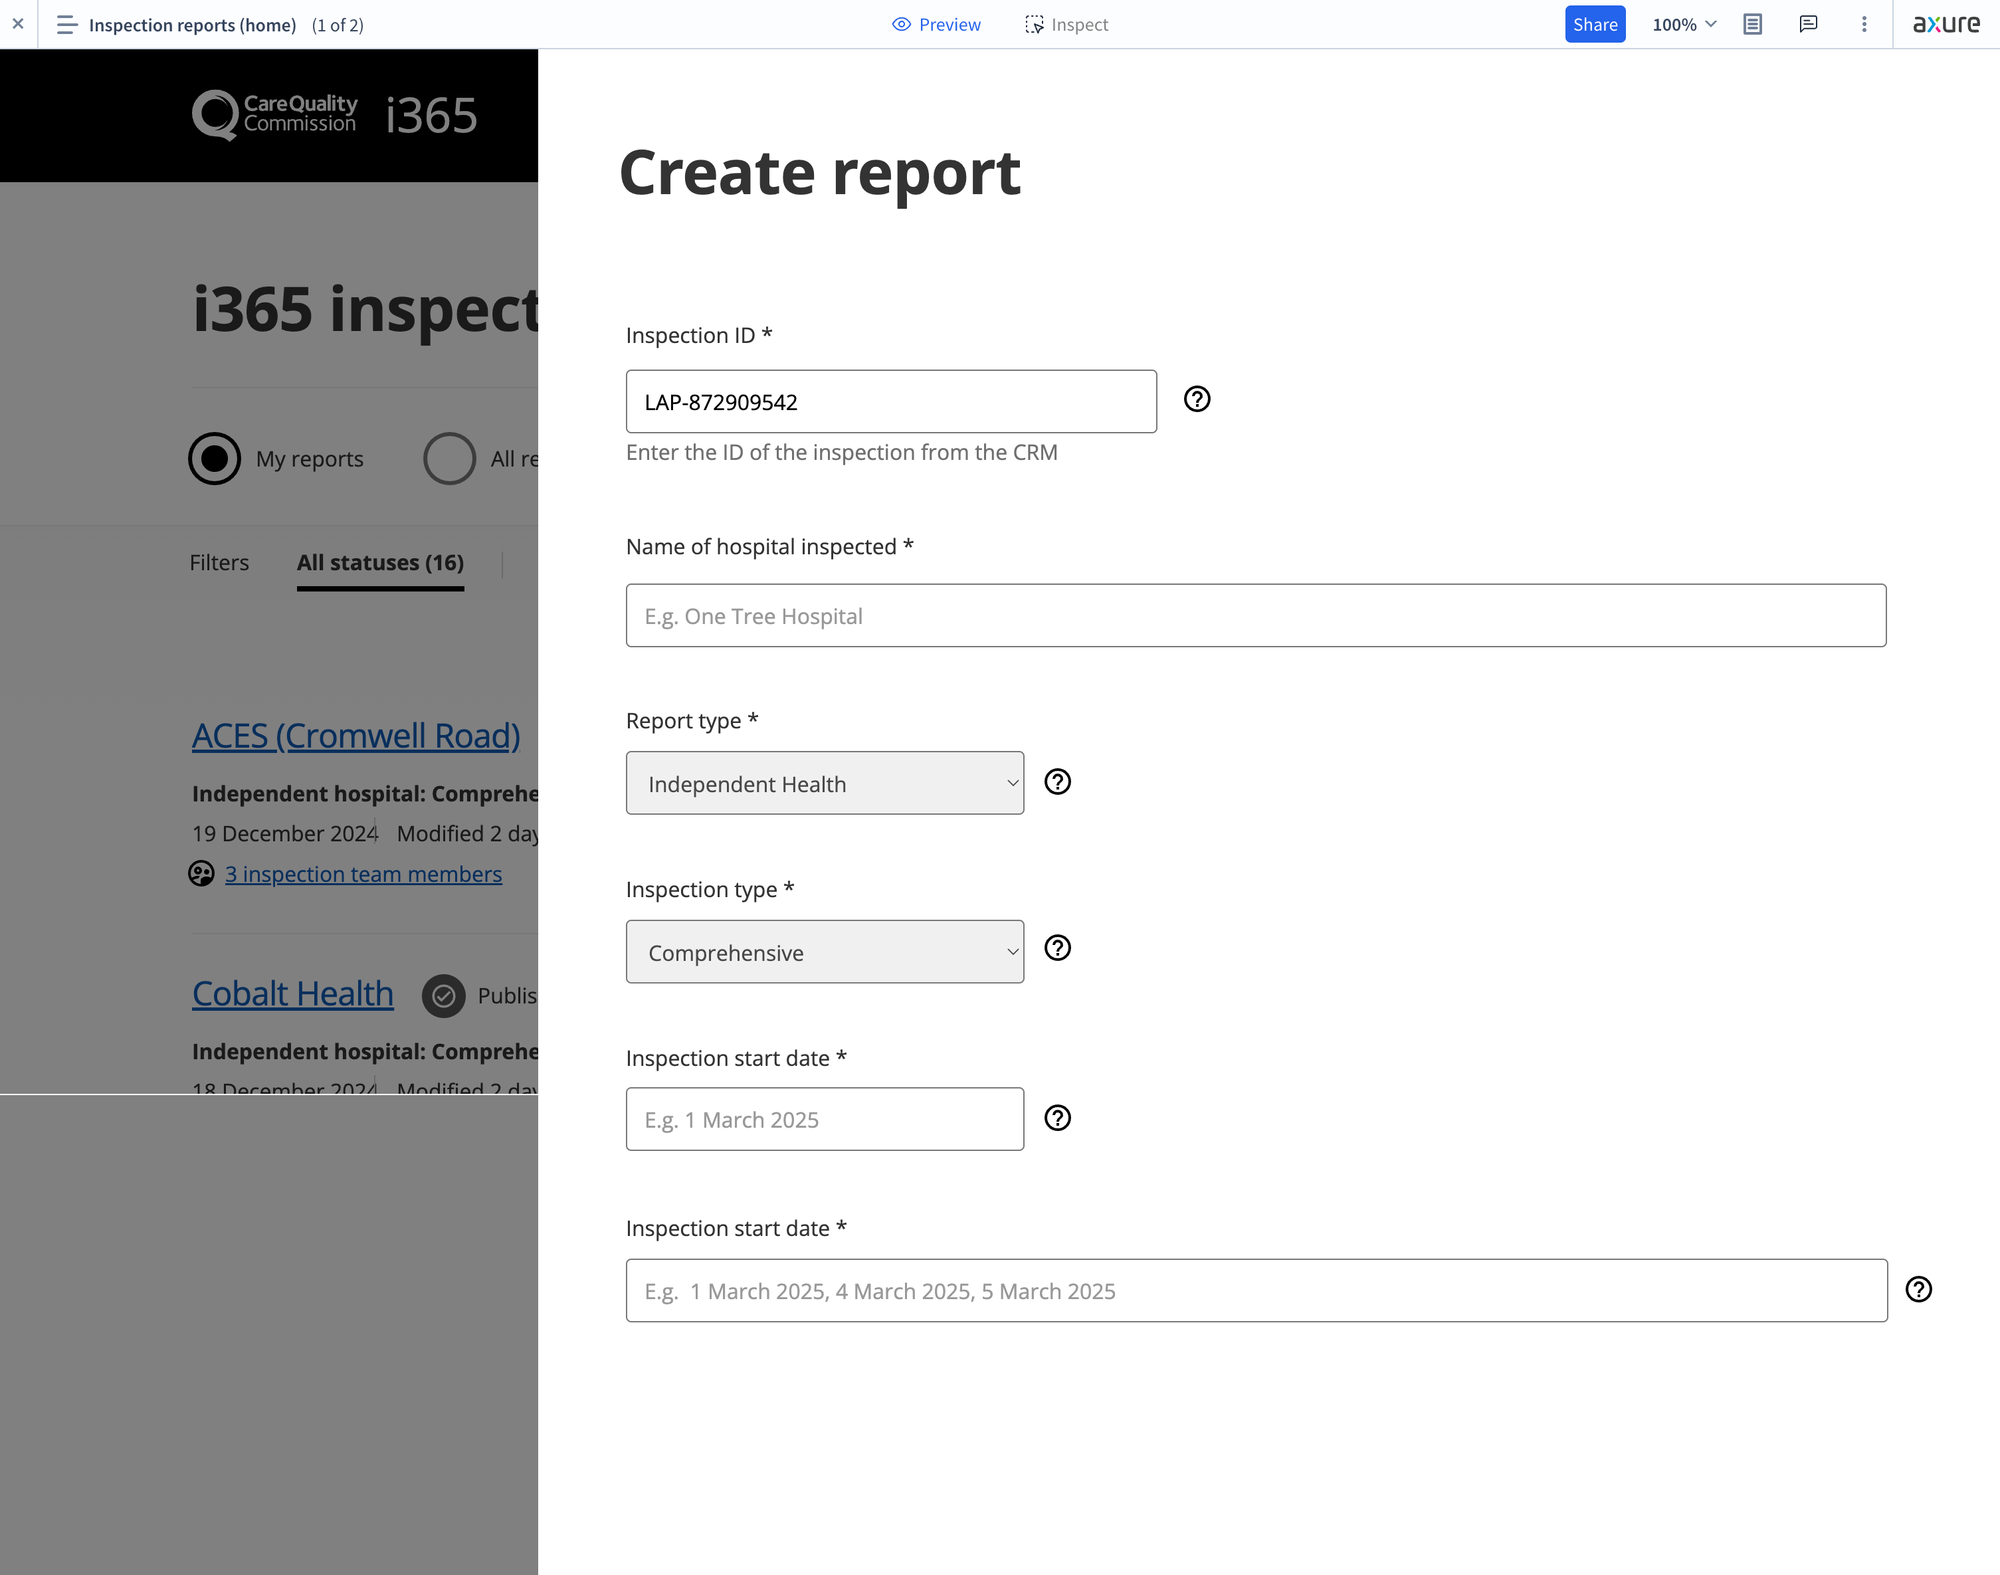Click help icon beside Report type
This screenshot has width=2000, height=1575.
tap(1057, 782)
